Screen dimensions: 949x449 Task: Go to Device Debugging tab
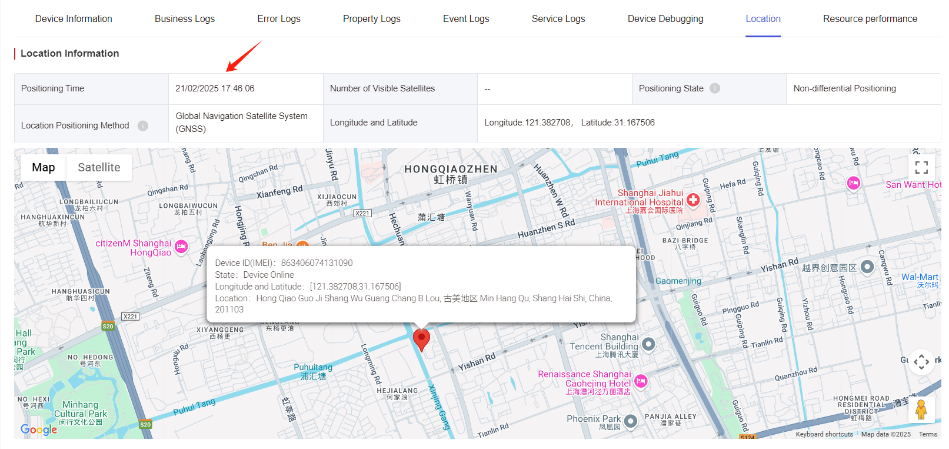(665, 19)
